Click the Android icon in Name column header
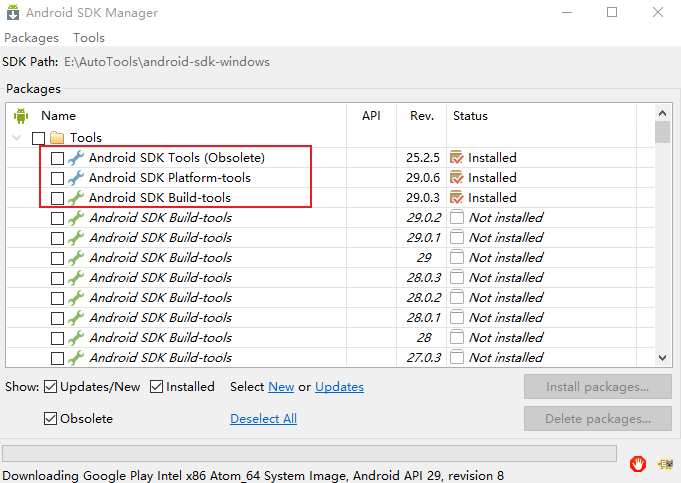 (21, 116)
